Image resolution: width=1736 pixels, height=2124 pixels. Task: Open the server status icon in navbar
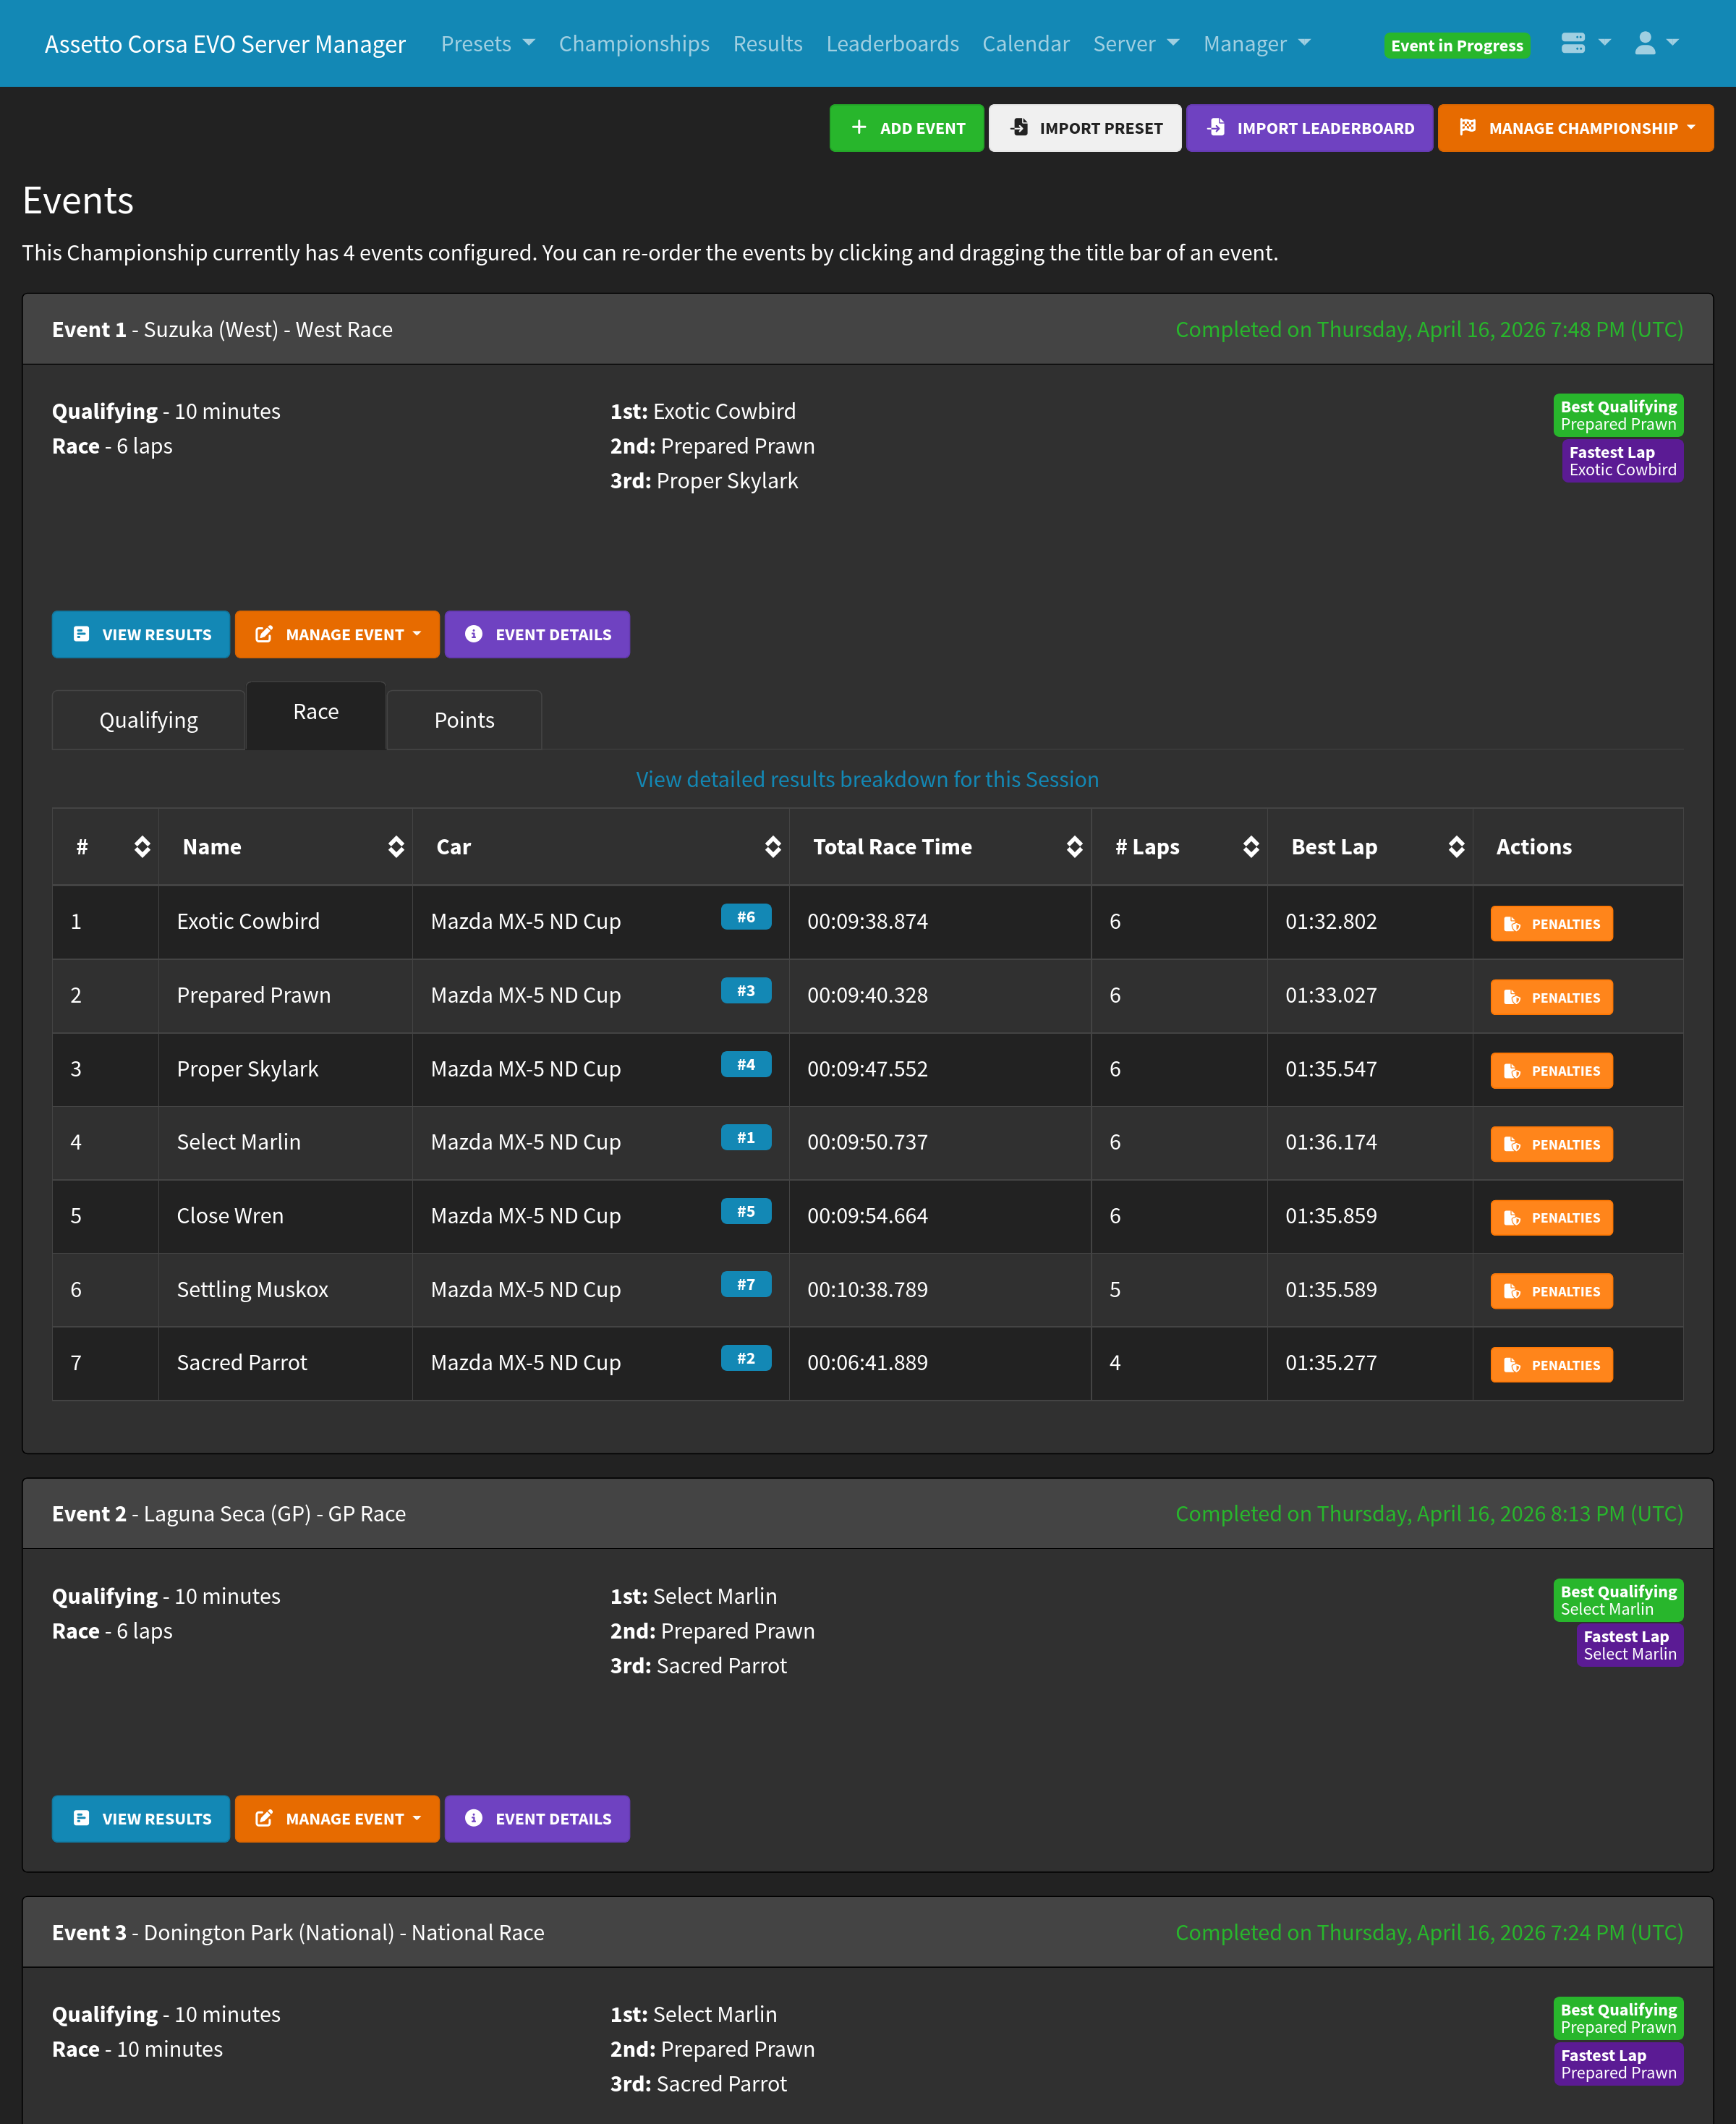(1585, 43)
